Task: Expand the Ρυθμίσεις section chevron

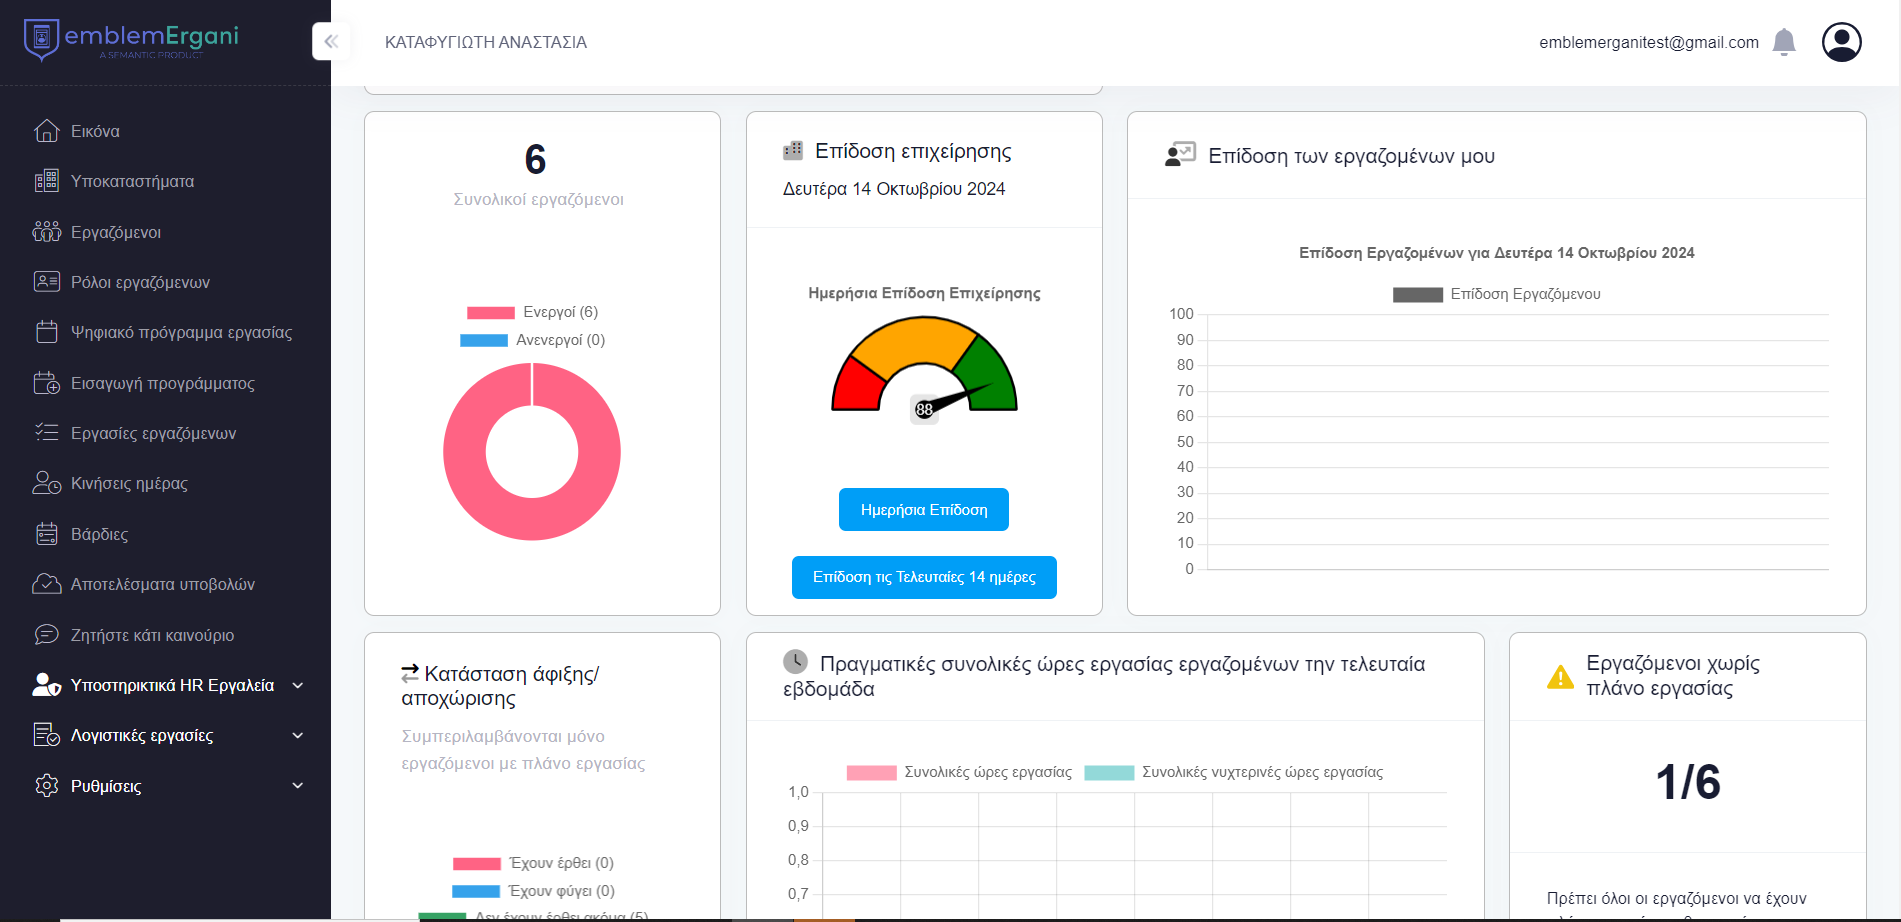Action: pyautogui.click(x=297, y=786)
